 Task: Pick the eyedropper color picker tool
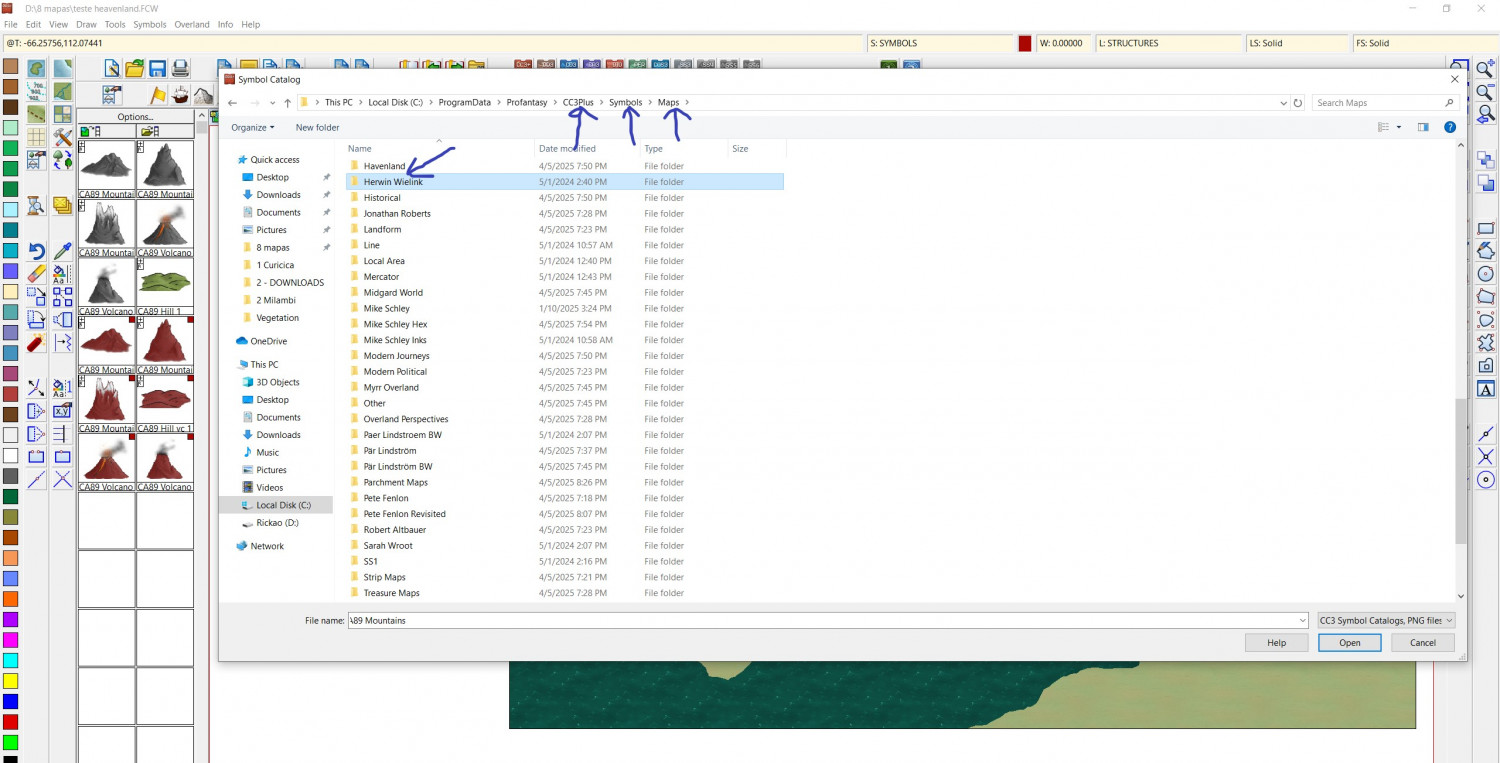click(62, 252)
